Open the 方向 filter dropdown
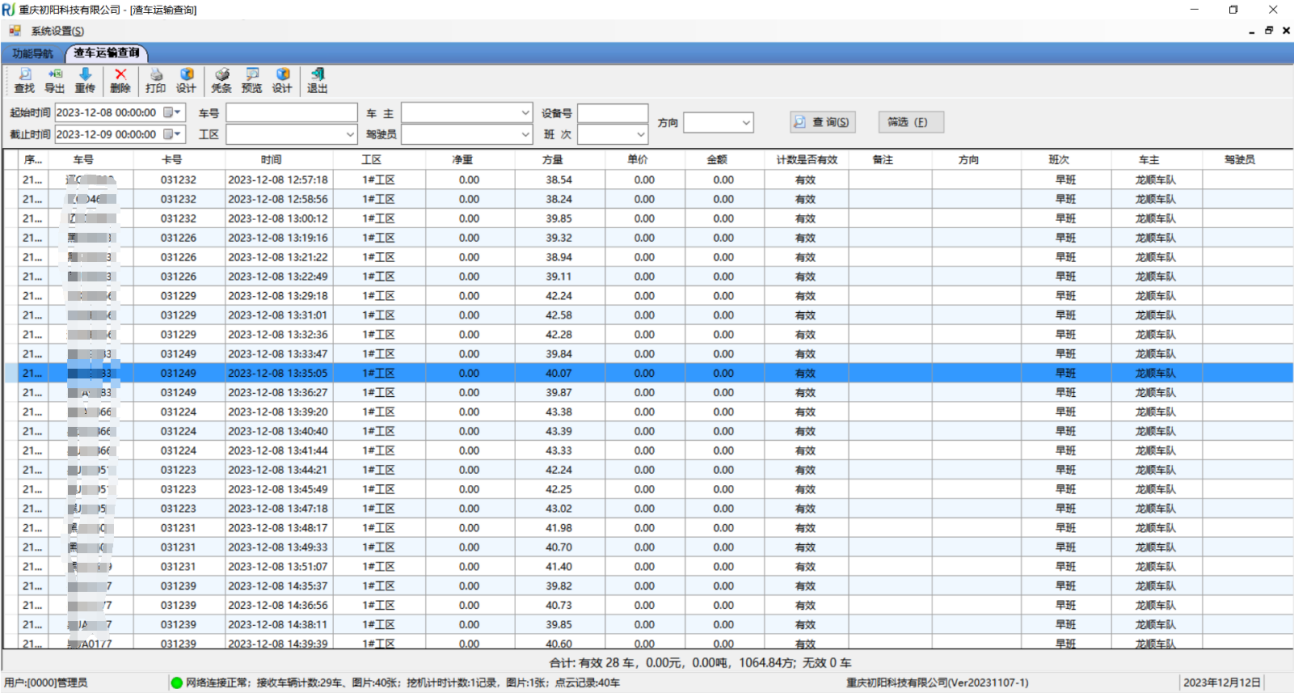The image size is (1294, 693). coord(746,122)
